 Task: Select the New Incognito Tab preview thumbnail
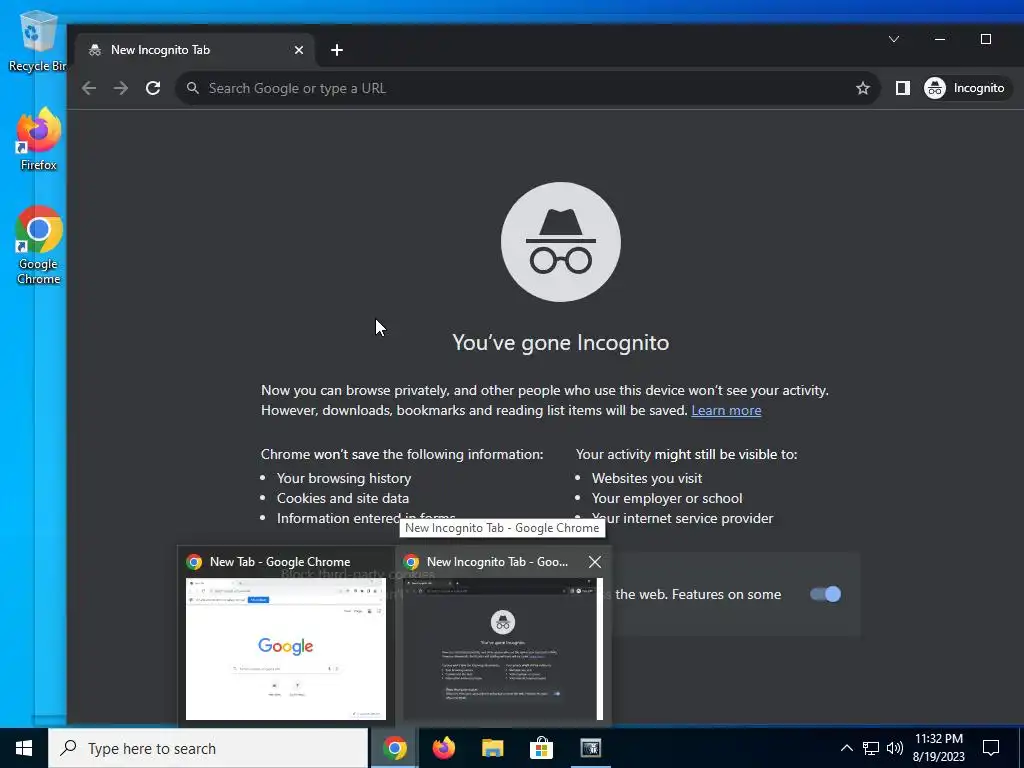coord(503,648)
